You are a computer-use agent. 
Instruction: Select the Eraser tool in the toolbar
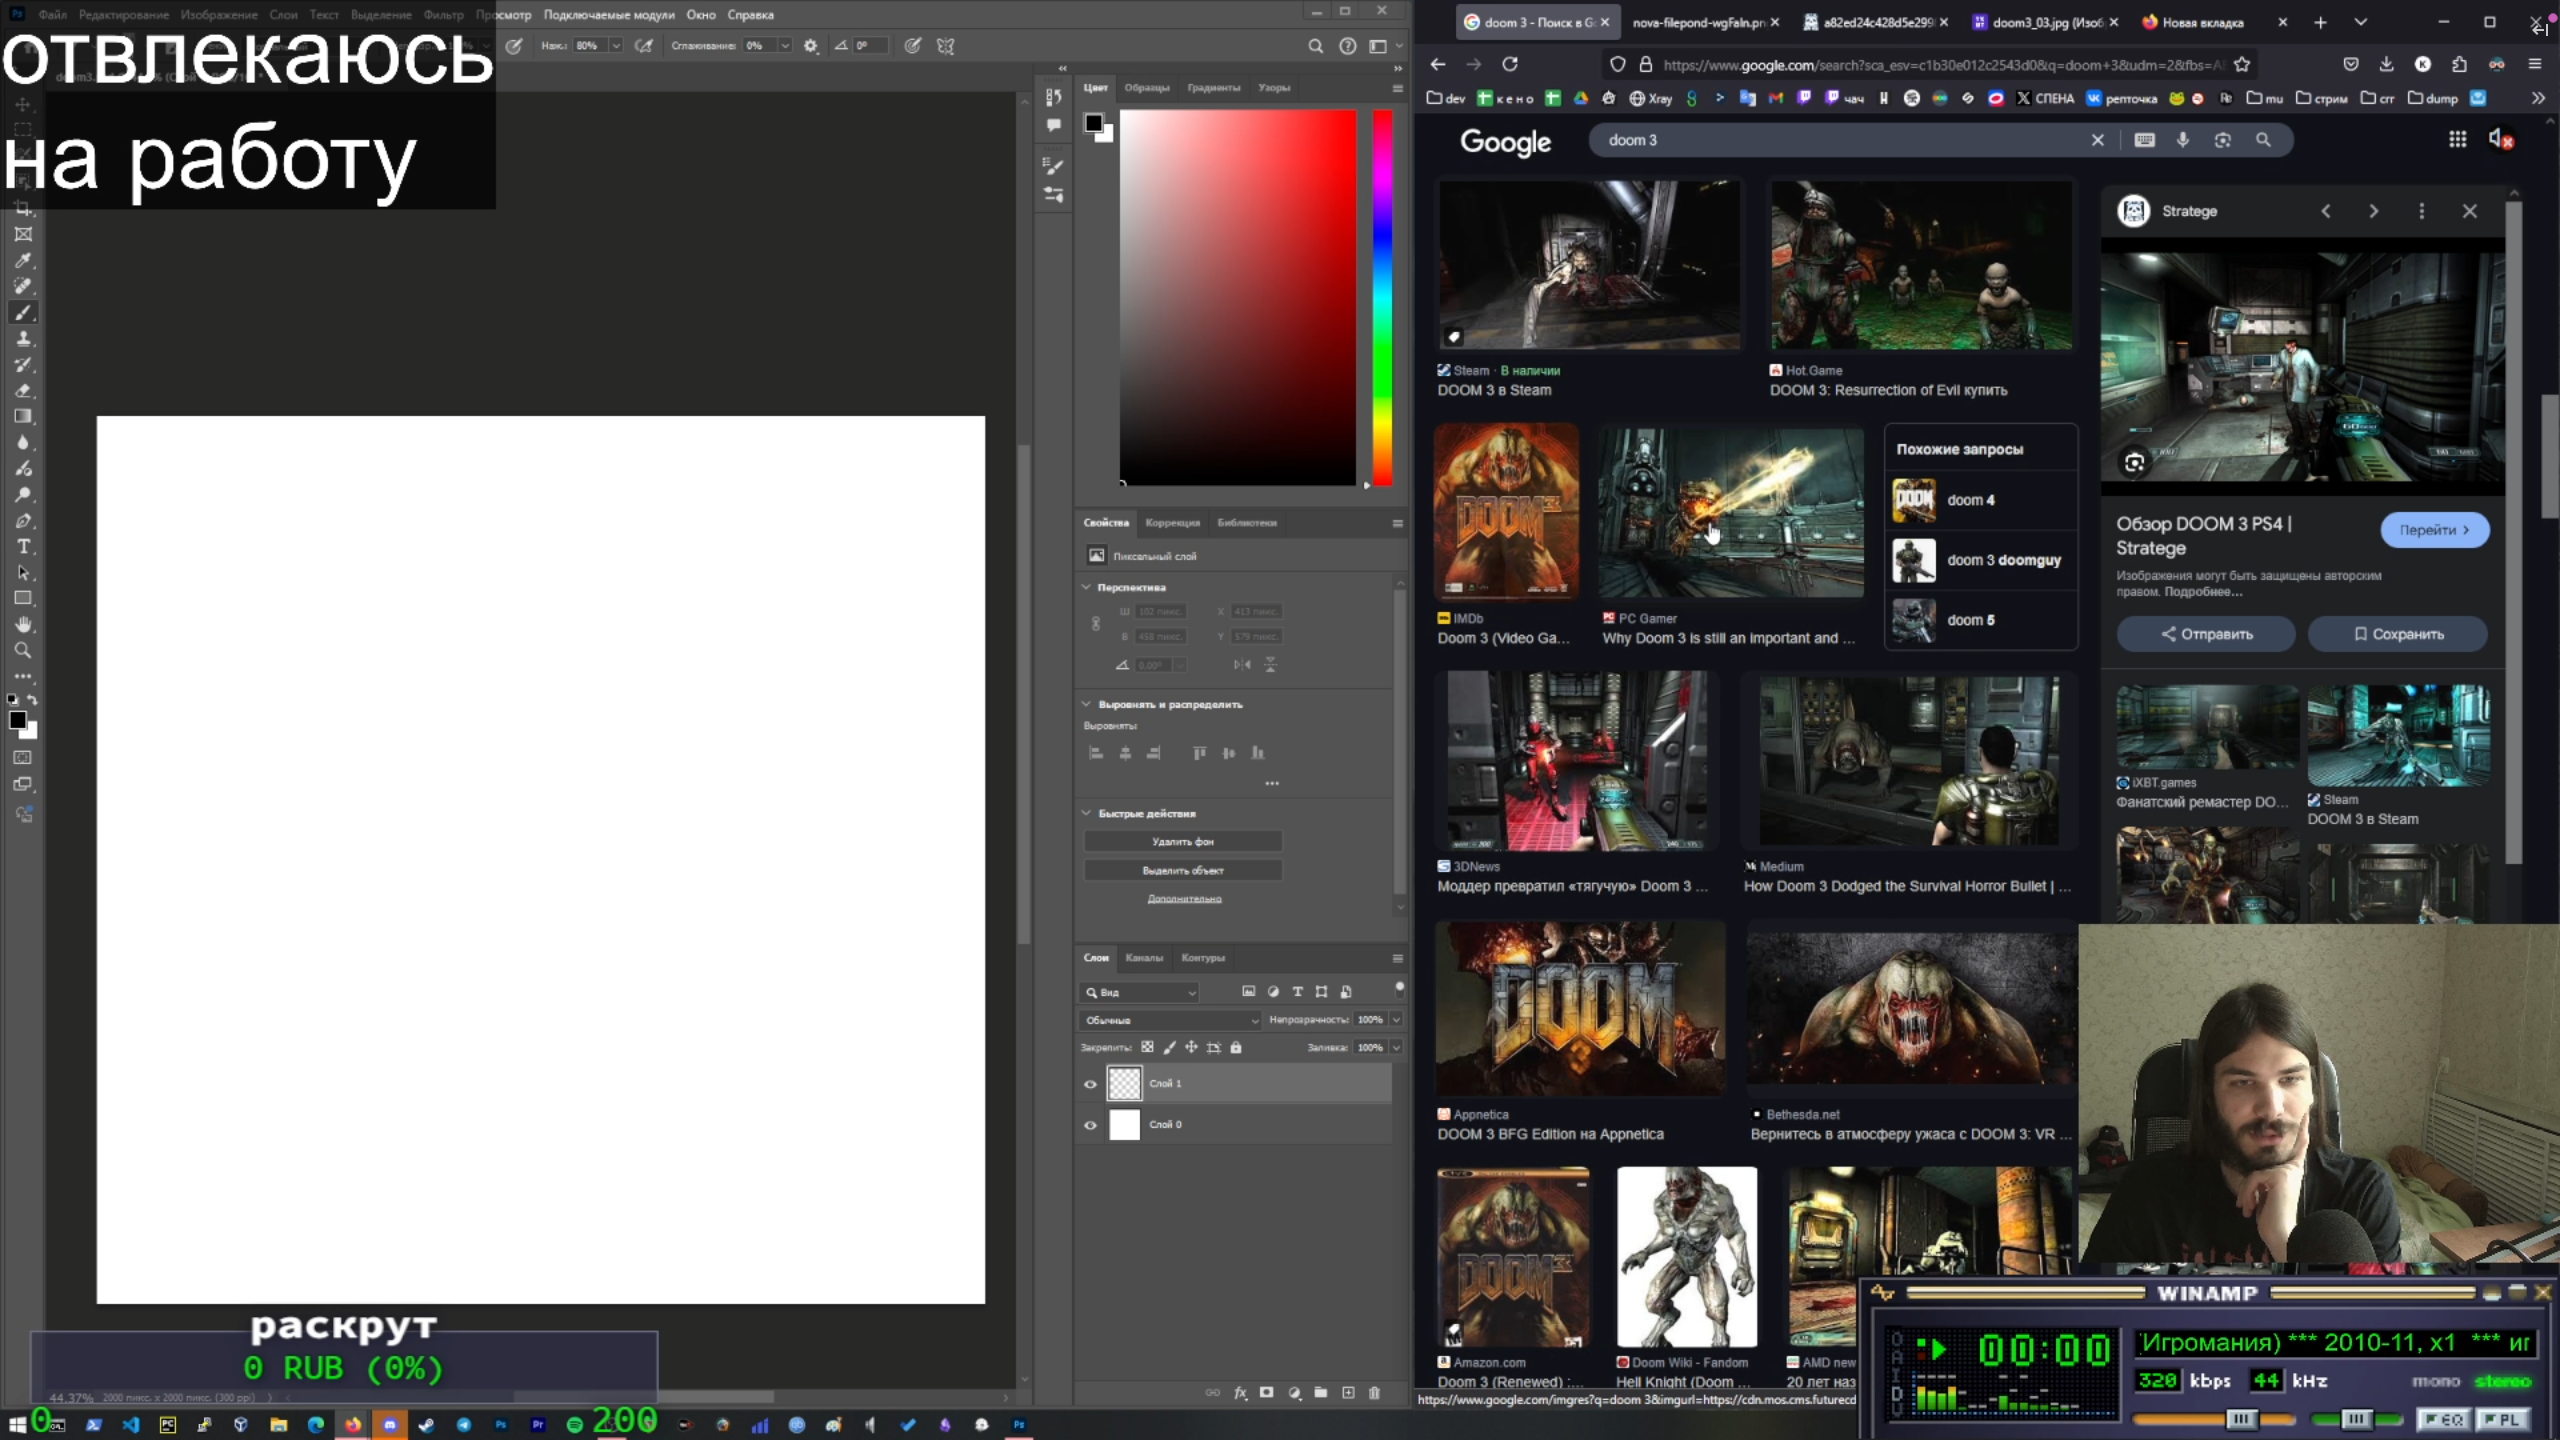point(23,391)
